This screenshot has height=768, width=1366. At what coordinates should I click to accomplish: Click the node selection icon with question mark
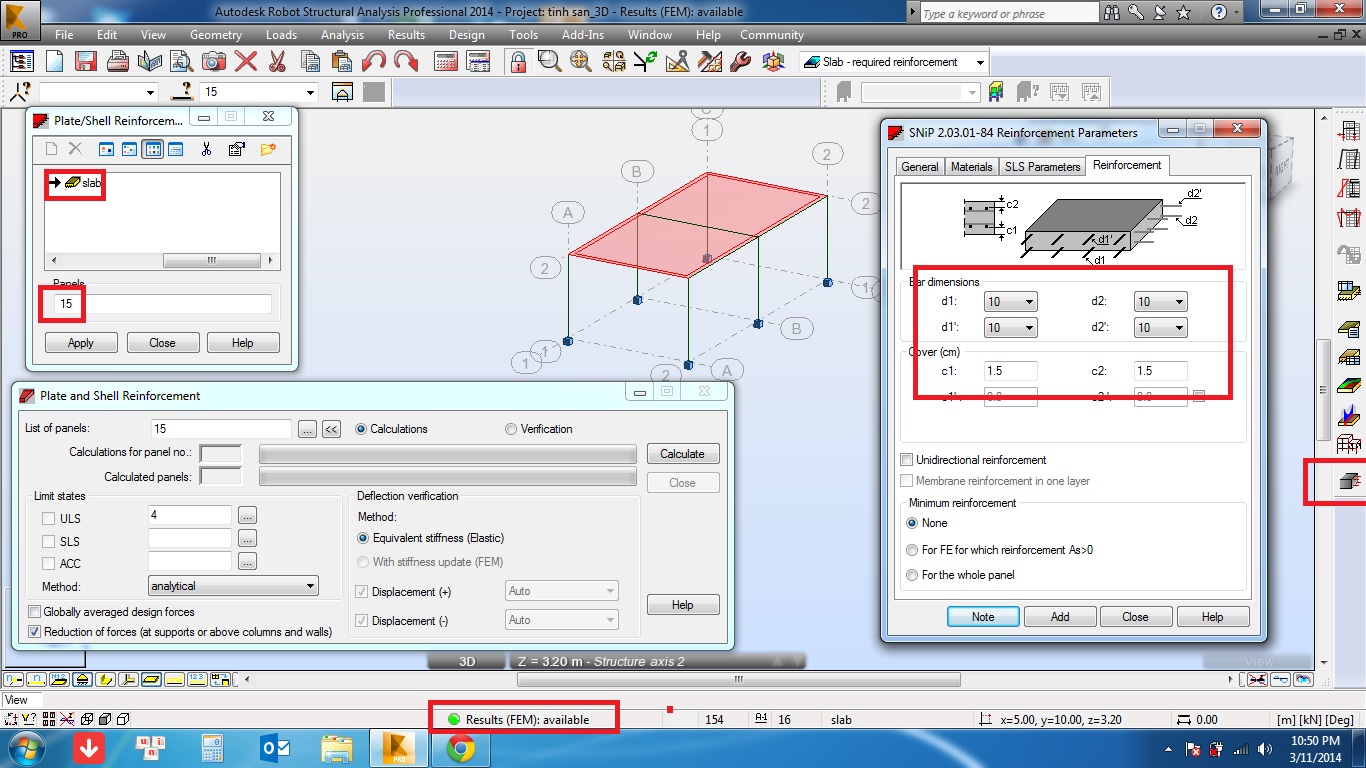(19, 93)
